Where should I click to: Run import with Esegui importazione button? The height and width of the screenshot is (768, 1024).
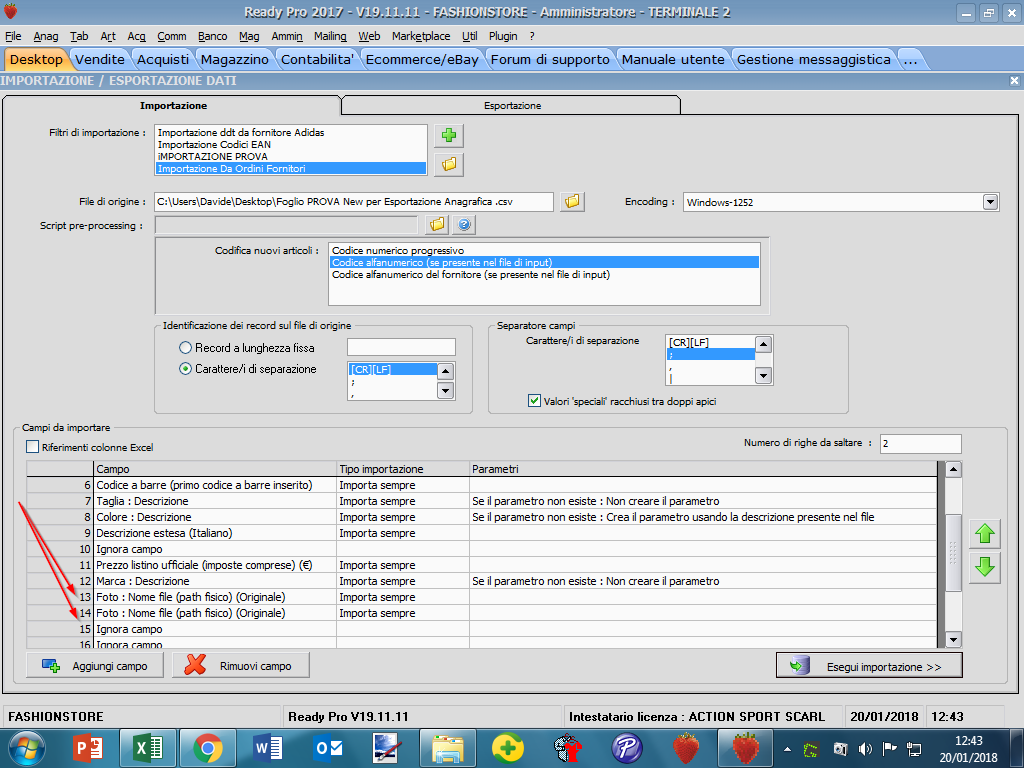click(869, 666)
